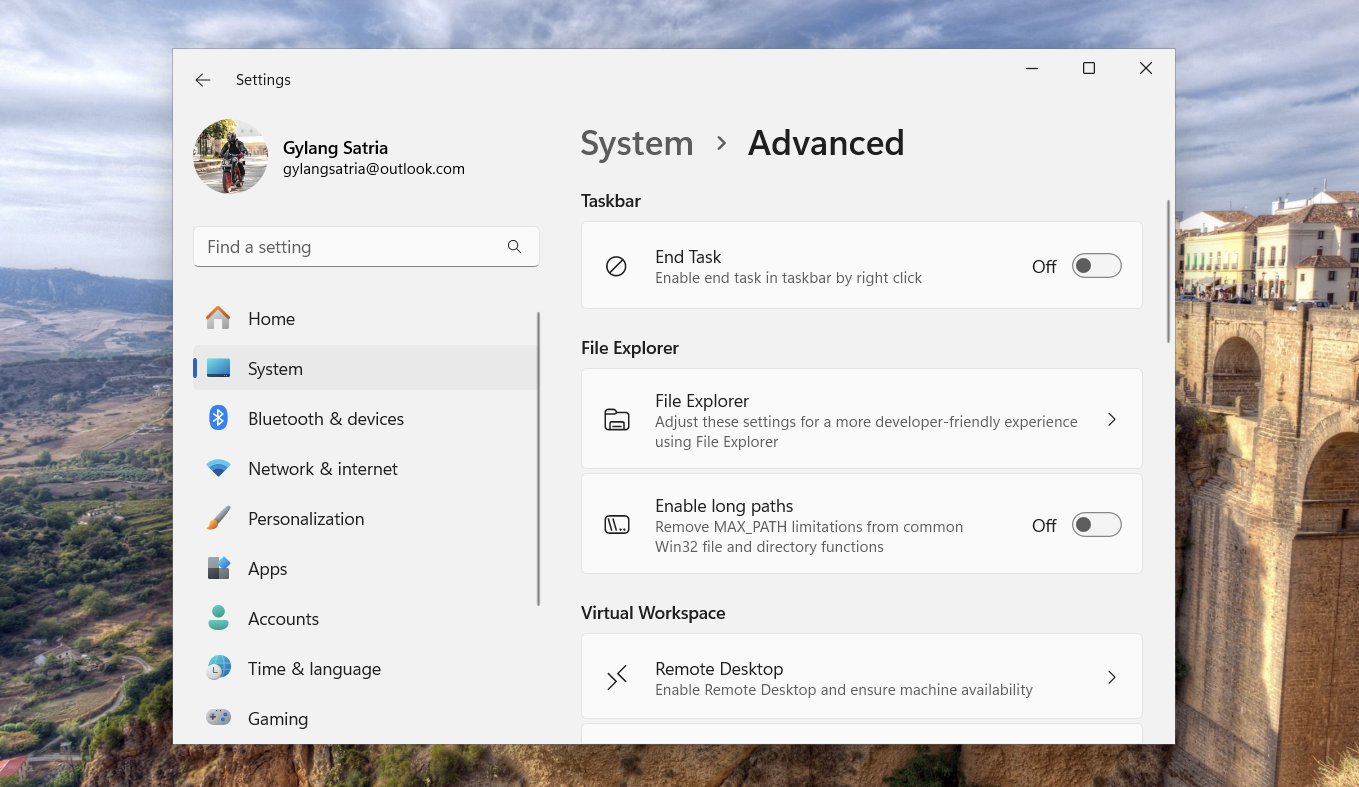
Task: Open Network & internet settings
Action: point(365,469)
